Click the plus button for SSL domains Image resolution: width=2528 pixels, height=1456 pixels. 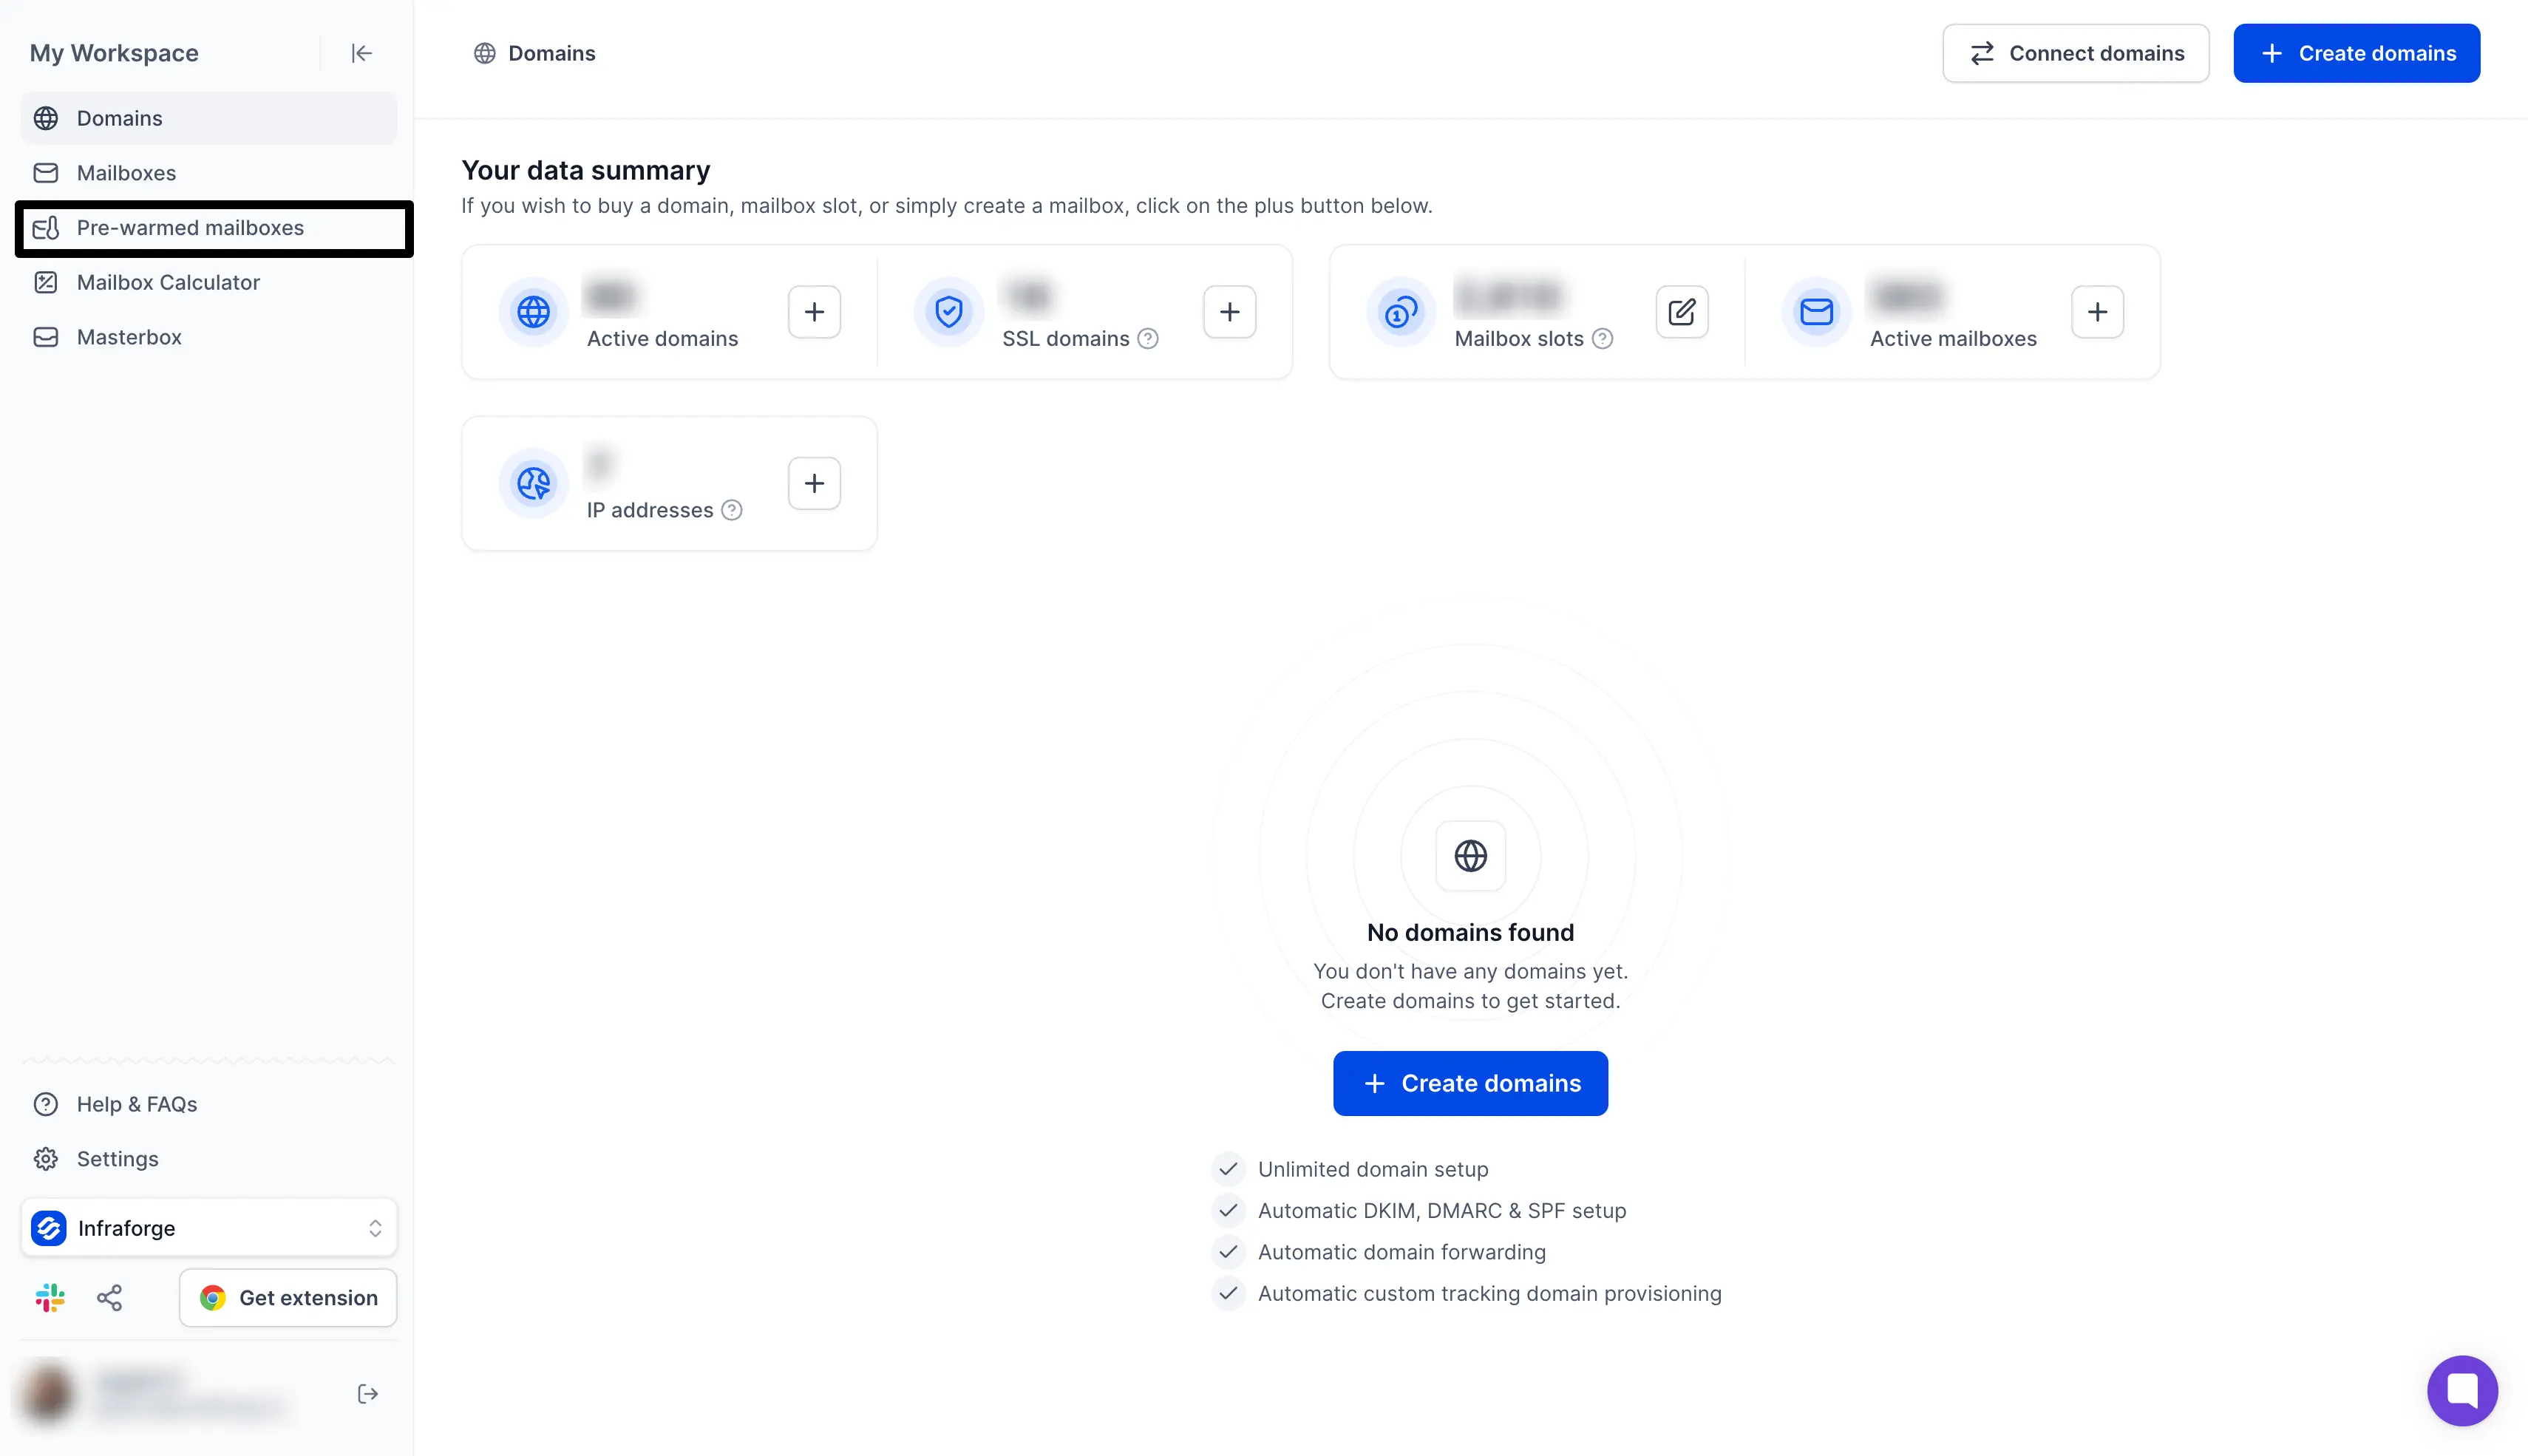(1229, 312)
